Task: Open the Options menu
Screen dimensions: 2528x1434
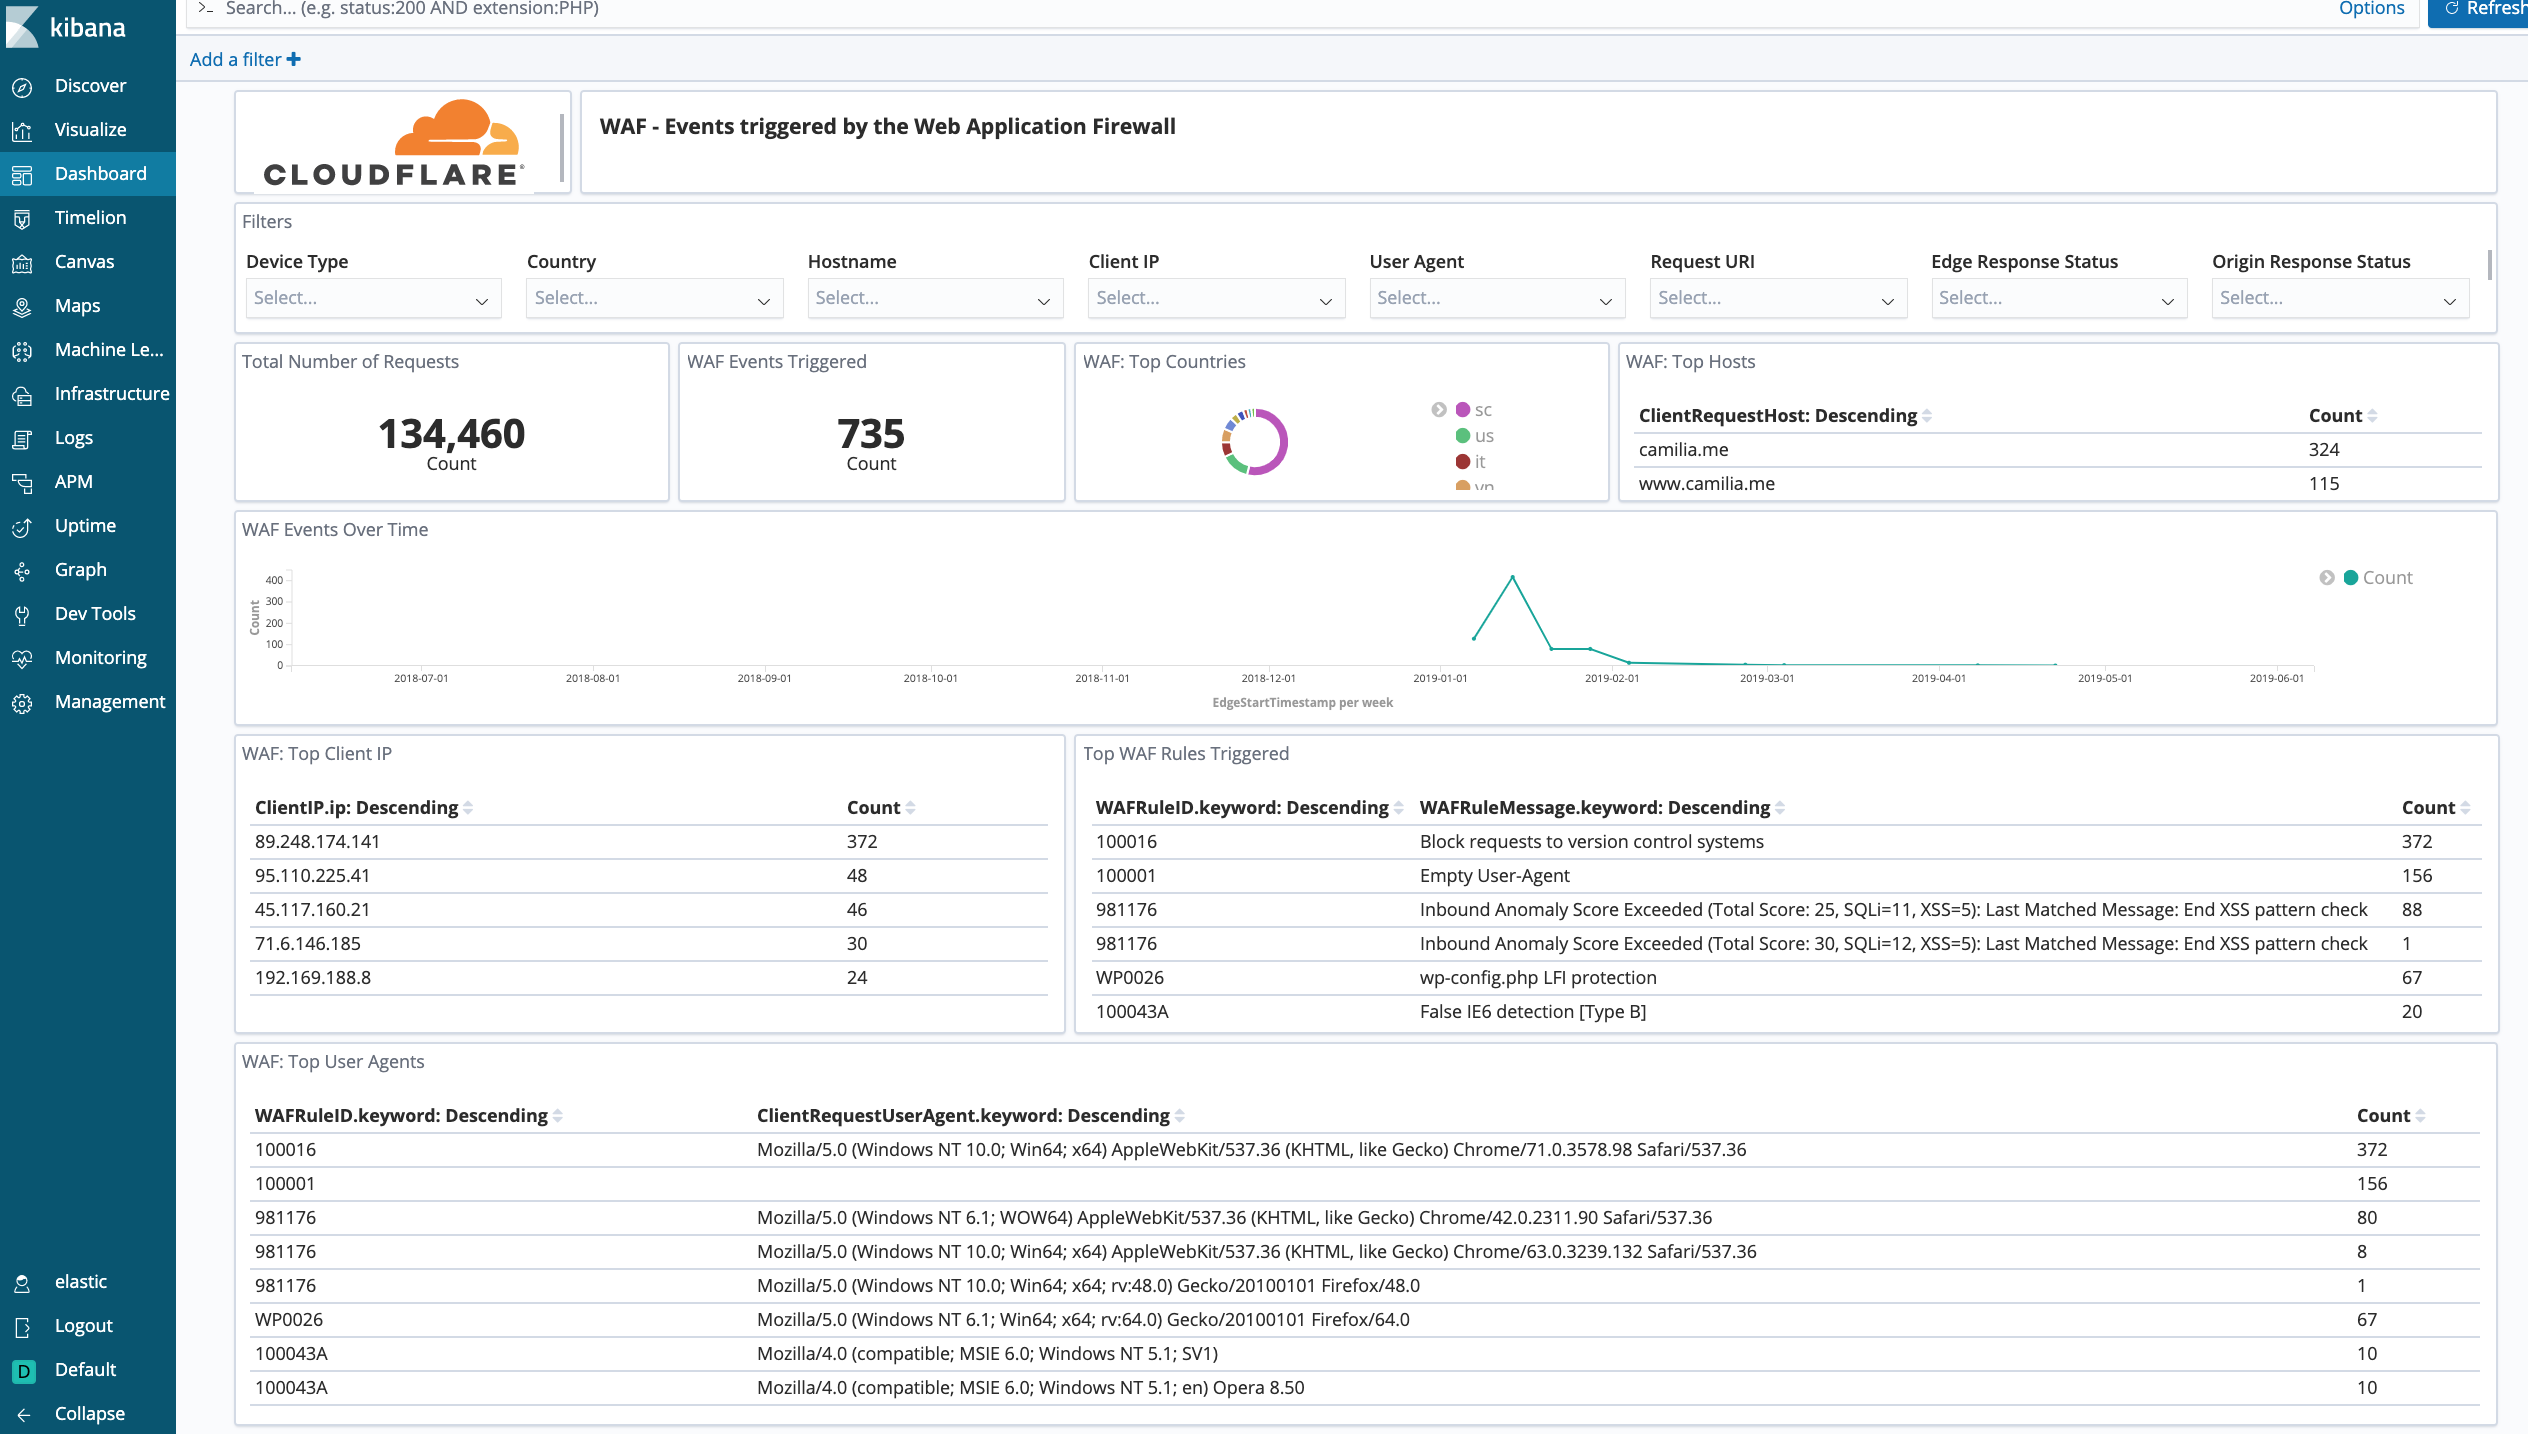Action: coord(2371,9)
